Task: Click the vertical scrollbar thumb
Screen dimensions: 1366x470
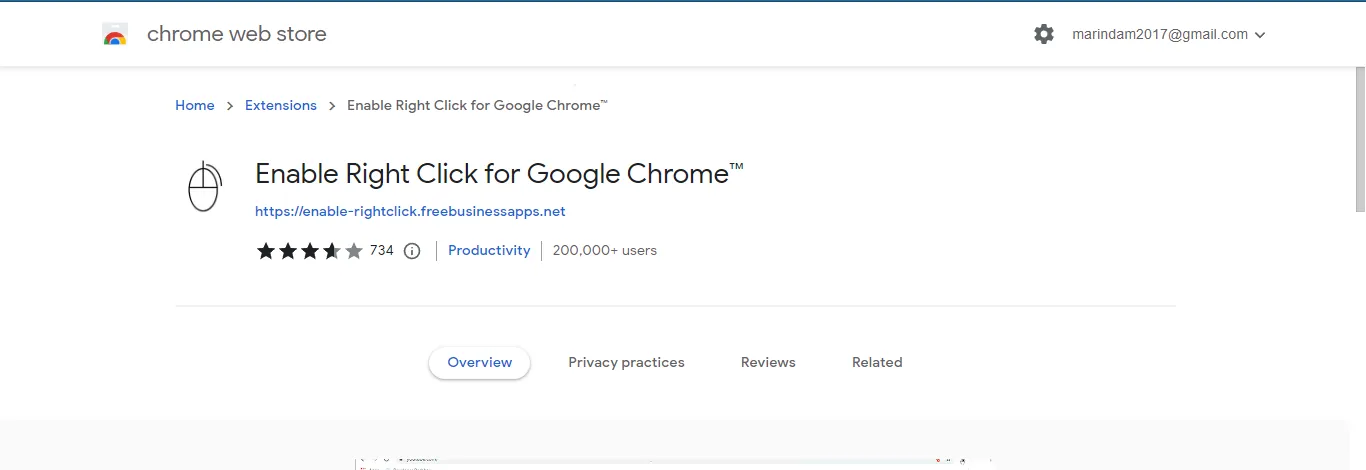Action: [x=1360, y=140]
